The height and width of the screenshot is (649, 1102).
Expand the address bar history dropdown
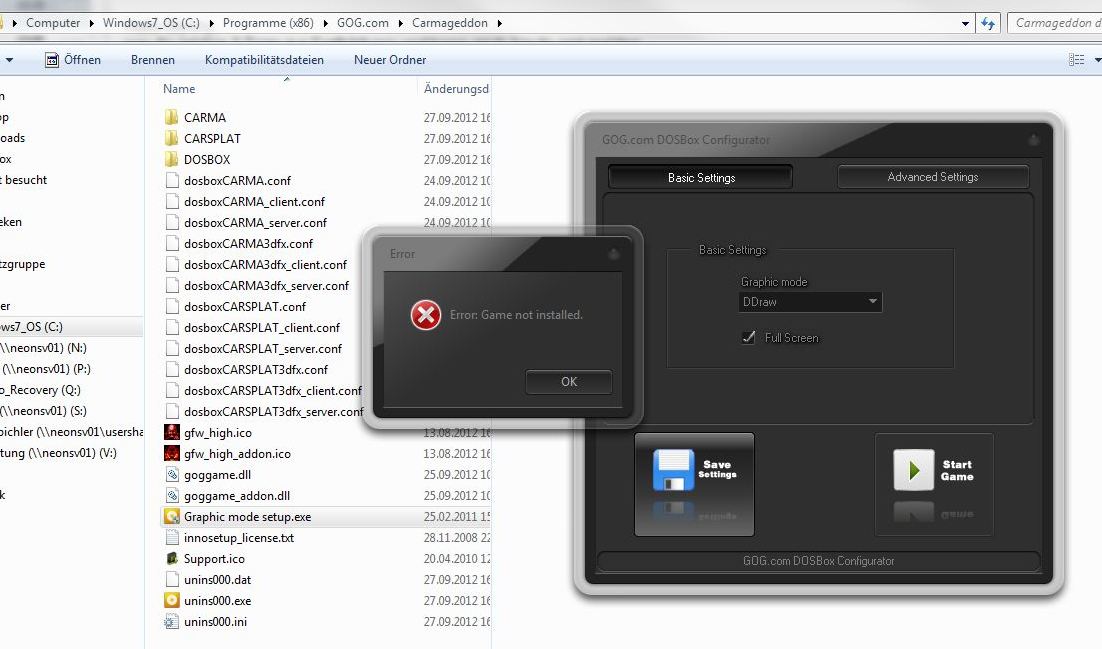coord(965,23)
